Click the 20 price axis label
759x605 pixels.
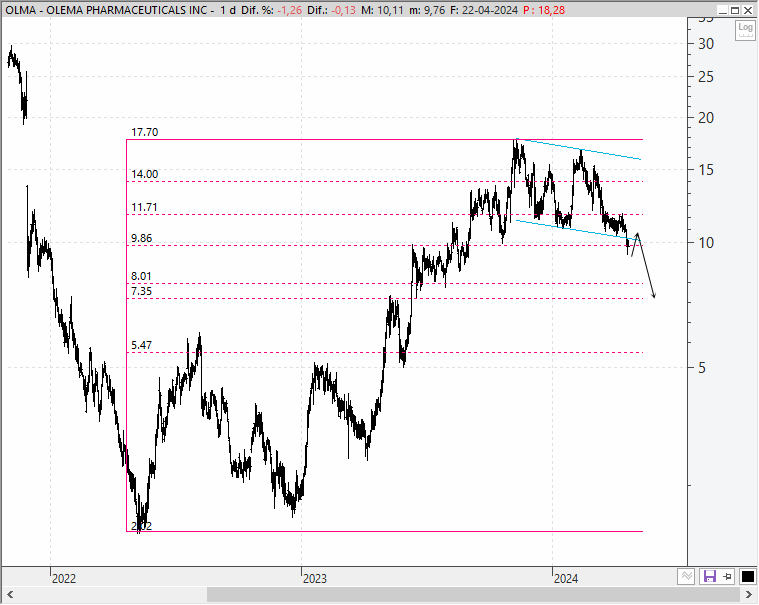706,118
